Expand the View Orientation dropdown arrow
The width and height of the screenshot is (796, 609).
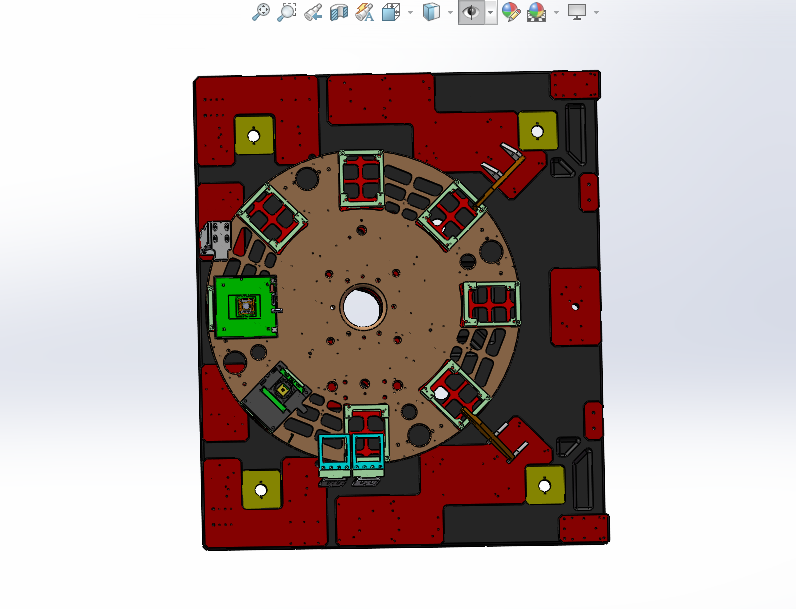[x=410, y=12]
